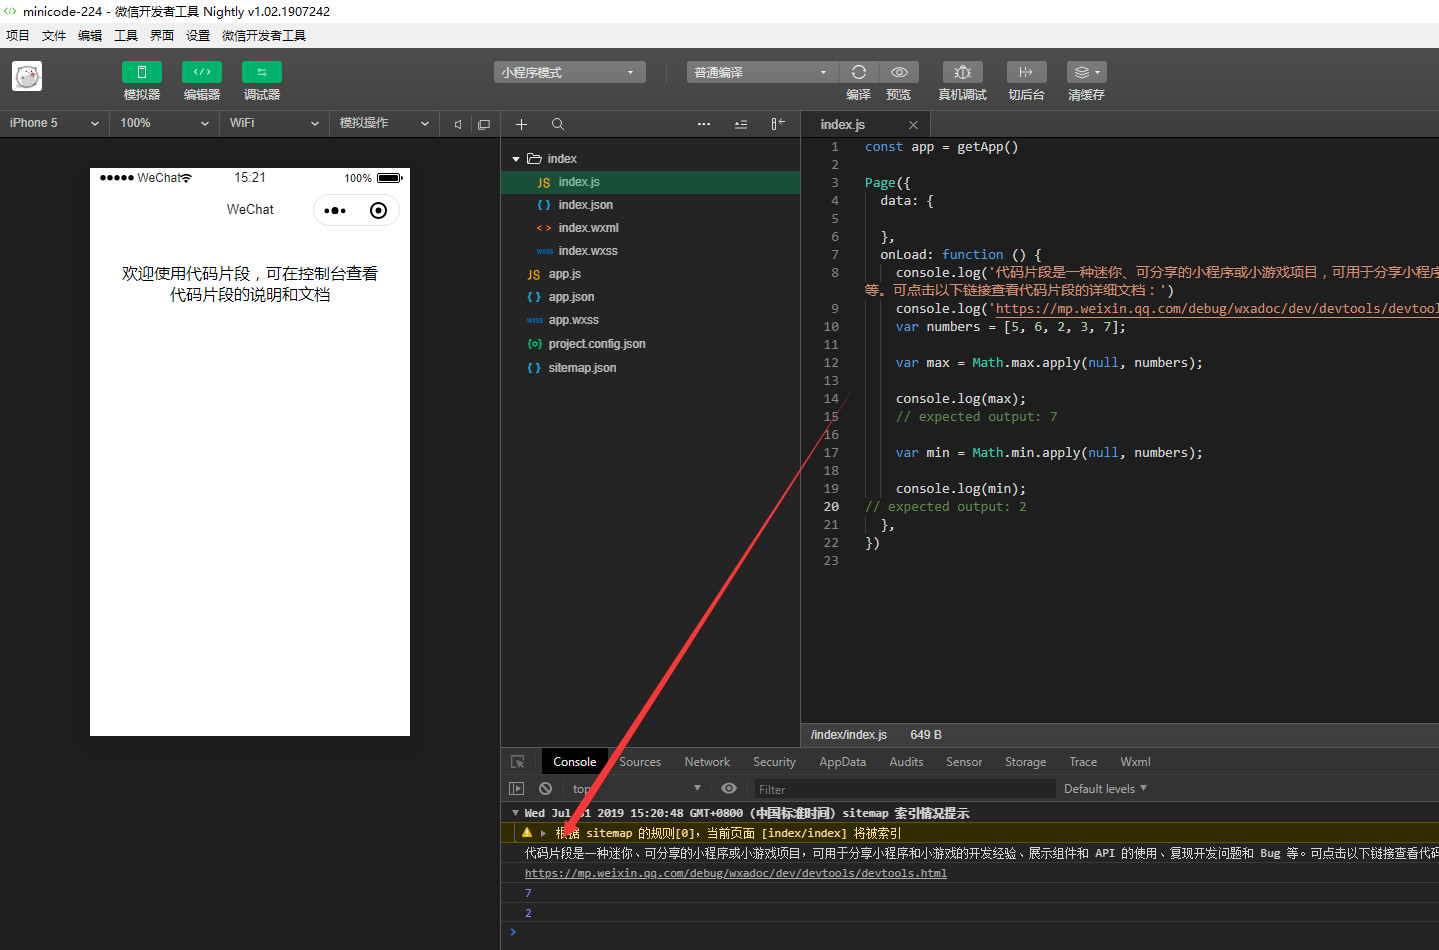The width and height of the screenshot is (1439, 950).
Task: Open the 文件 menu
Action: (54, 35)
